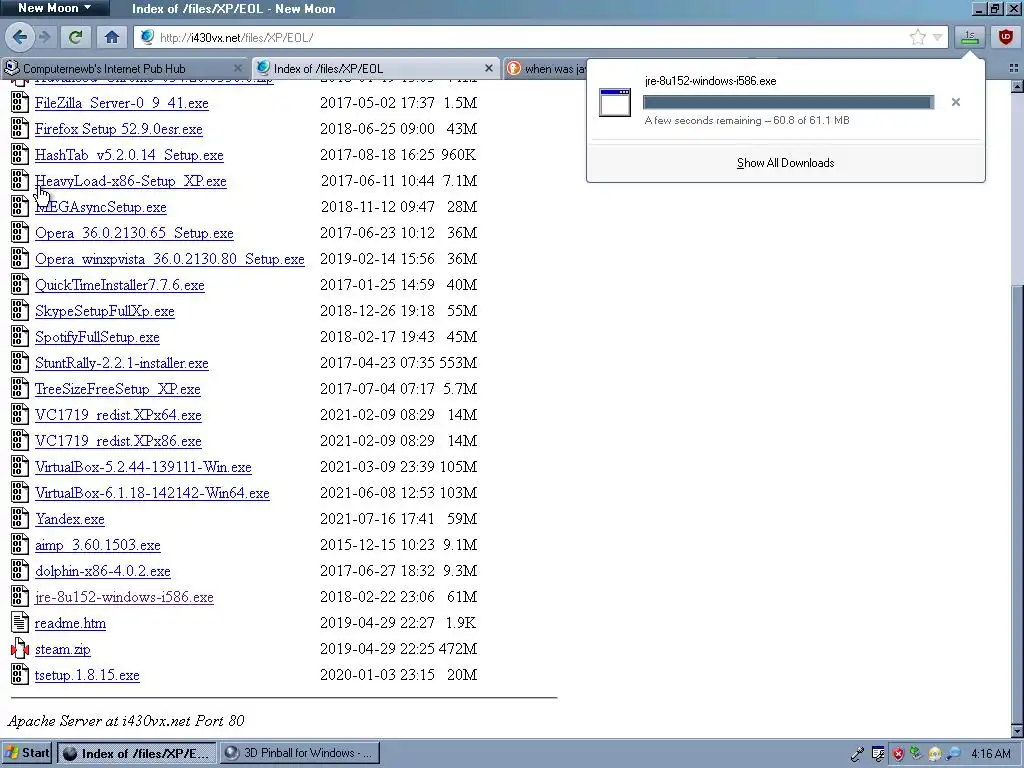
Task: Click the red security shield tray icon
Action: [899, 754]
